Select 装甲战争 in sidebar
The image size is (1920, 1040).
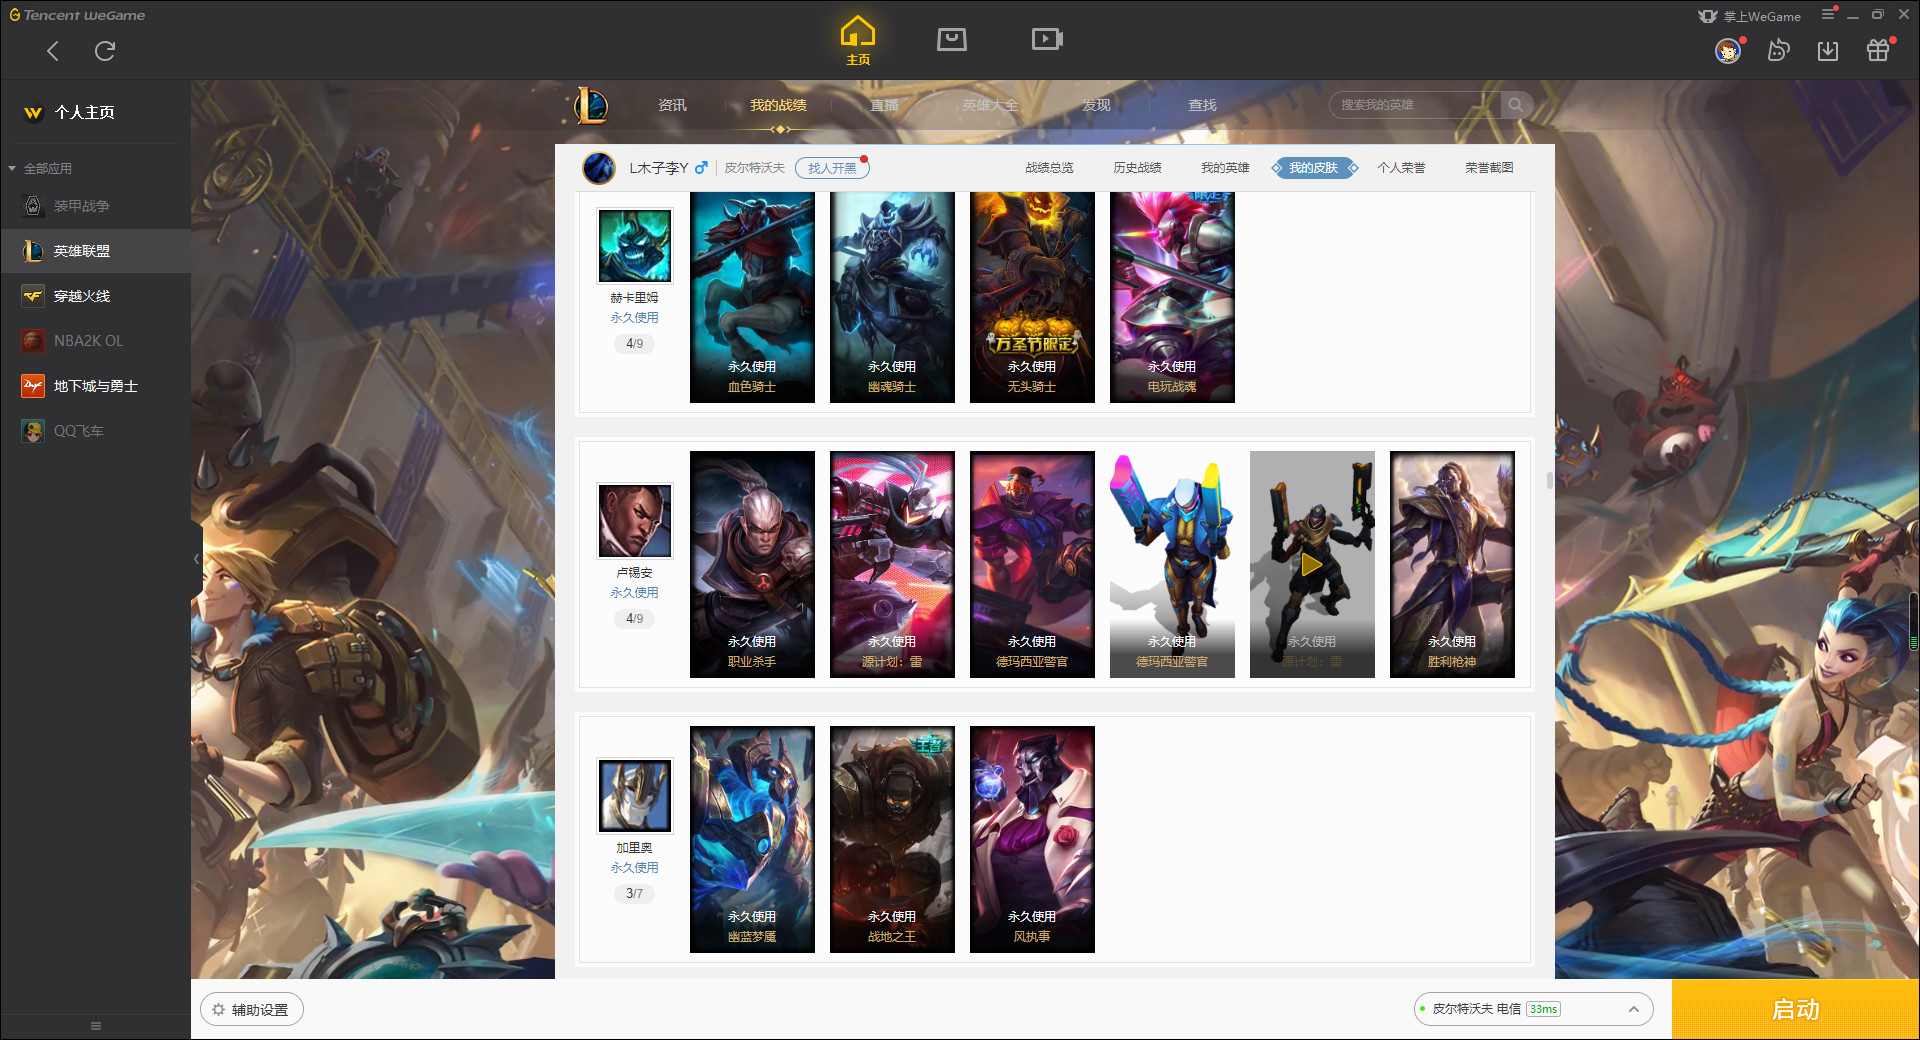point(95,206)
